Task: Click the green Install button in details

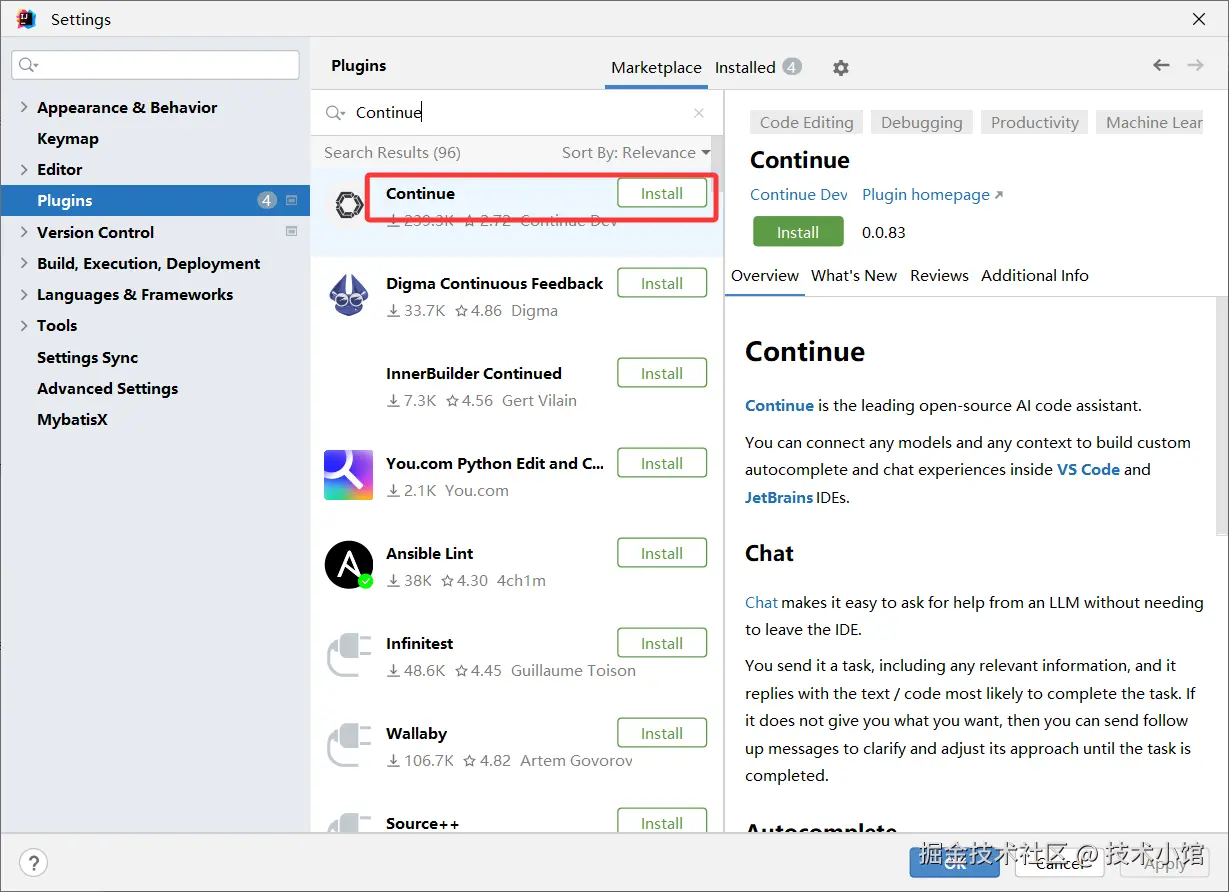Action: pyautogui.click(x=798, y=232)
